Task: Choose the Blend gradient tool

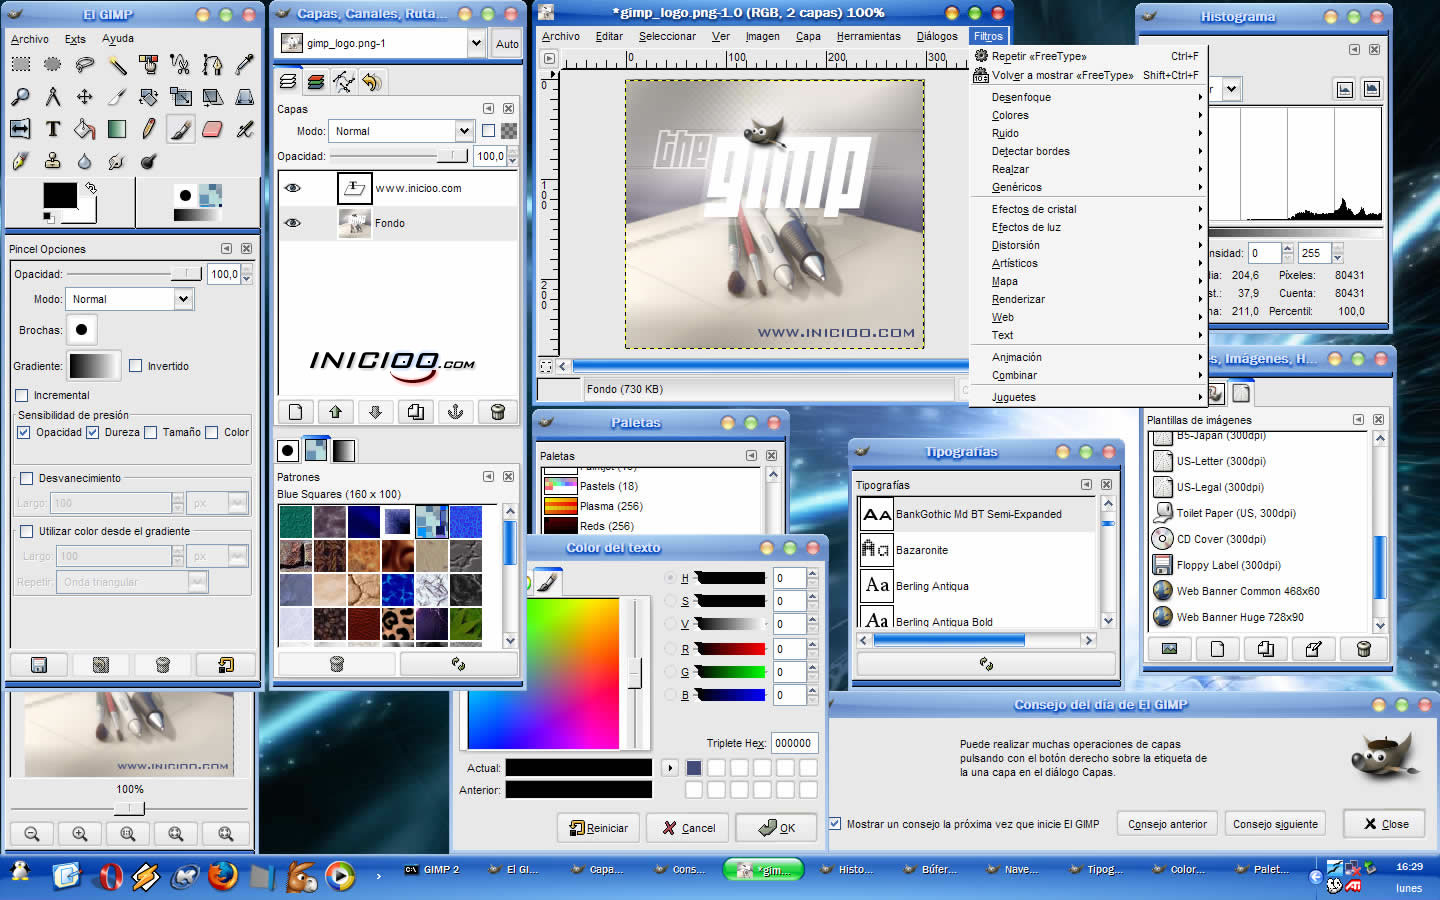Action: coord(117,129)
